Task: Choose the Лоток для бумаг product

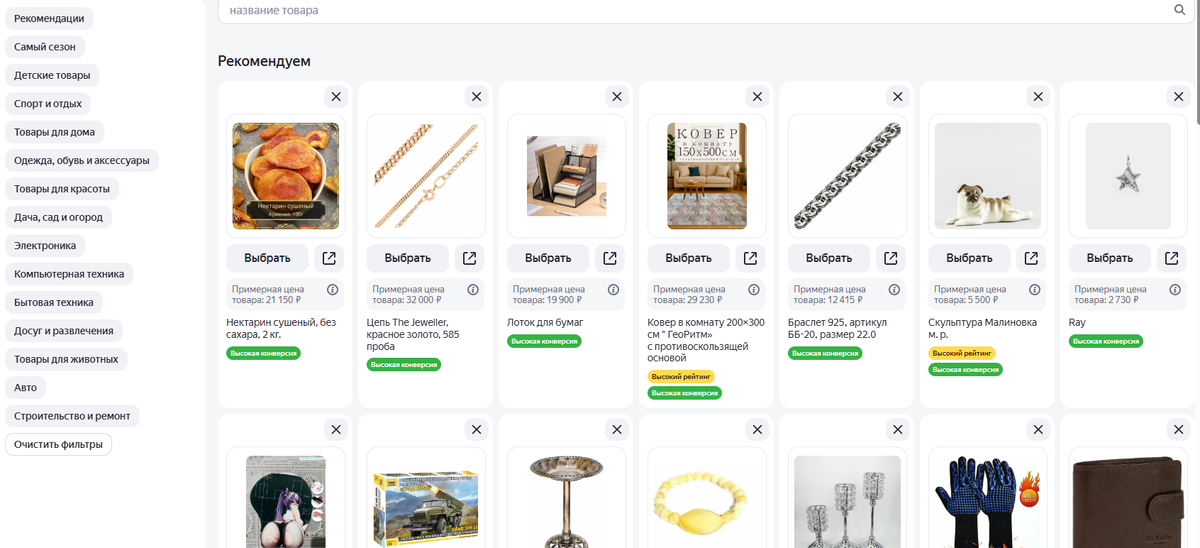Action: coord(548,258)
